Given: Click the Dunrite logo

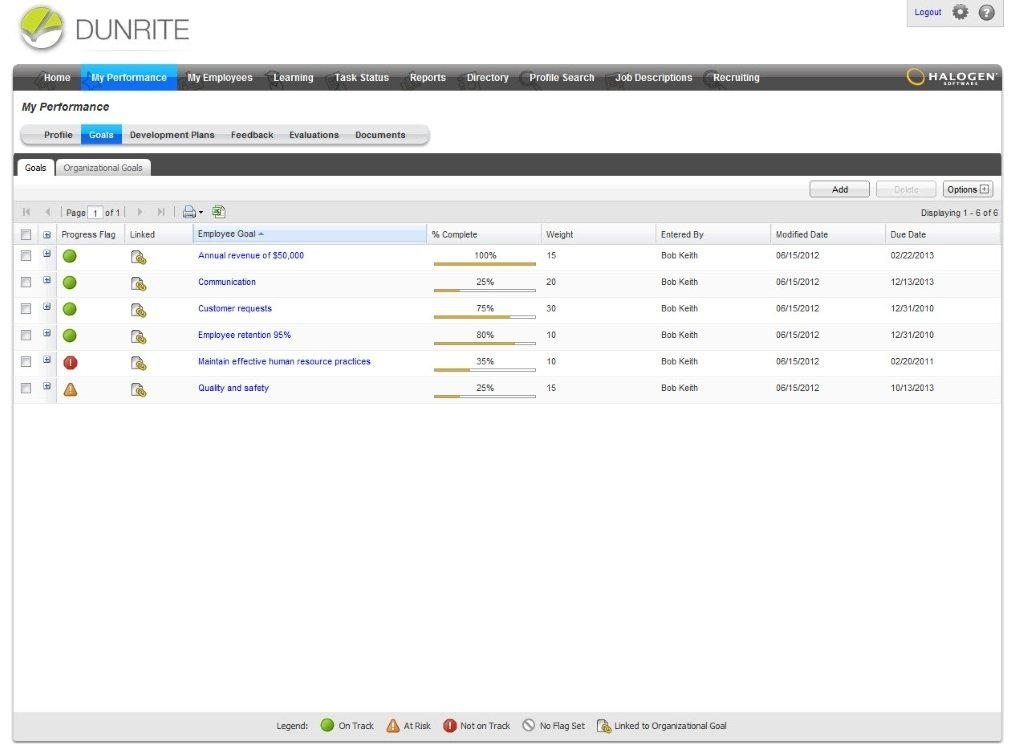Looking at the screenshot, I should click(104, 29).
